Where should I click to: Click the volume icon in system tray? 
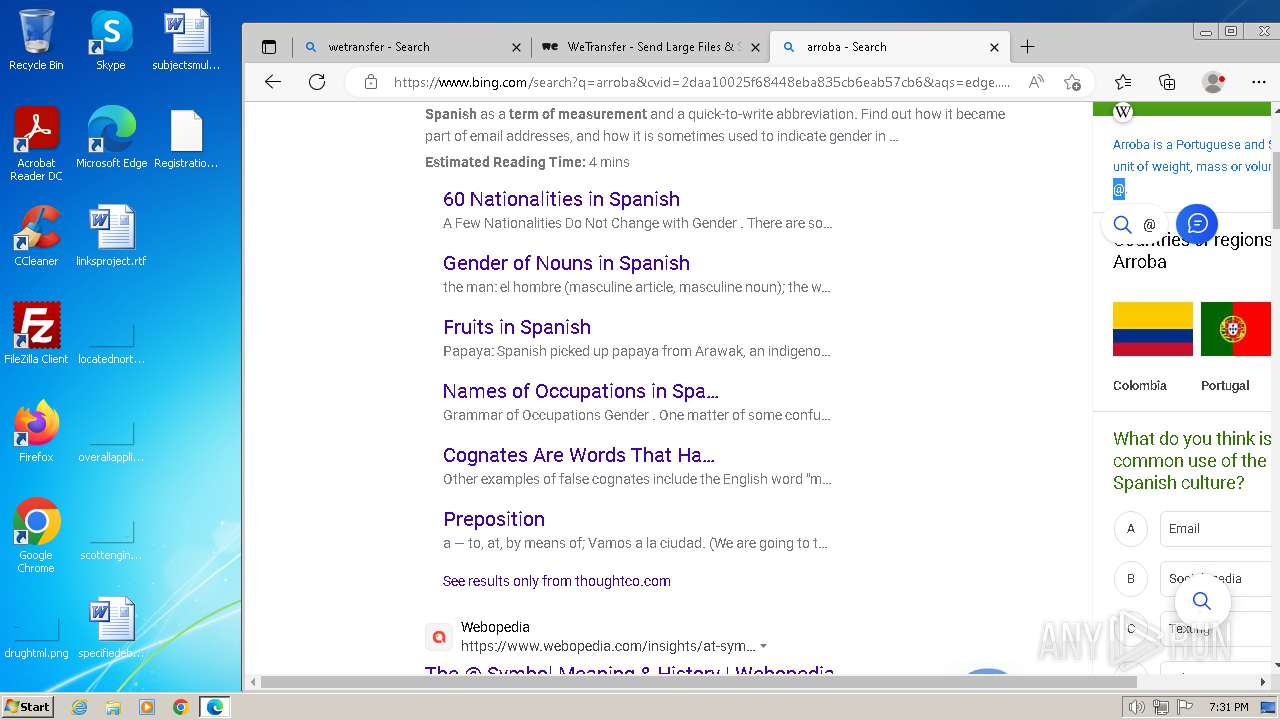(x=1136, y=707)
